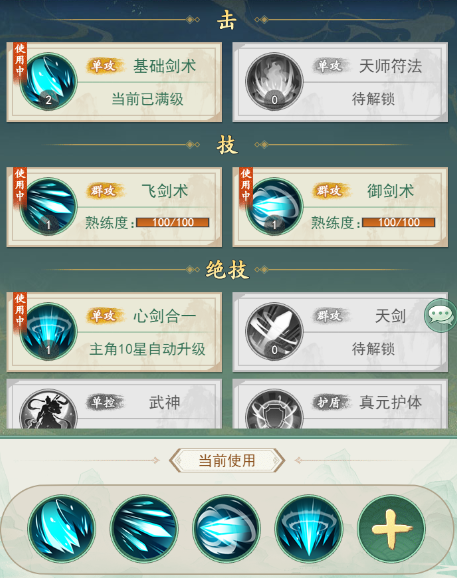457x578 pixels.
Task: Tap the locked 天剑 skill icon
Action: [274, 331]
